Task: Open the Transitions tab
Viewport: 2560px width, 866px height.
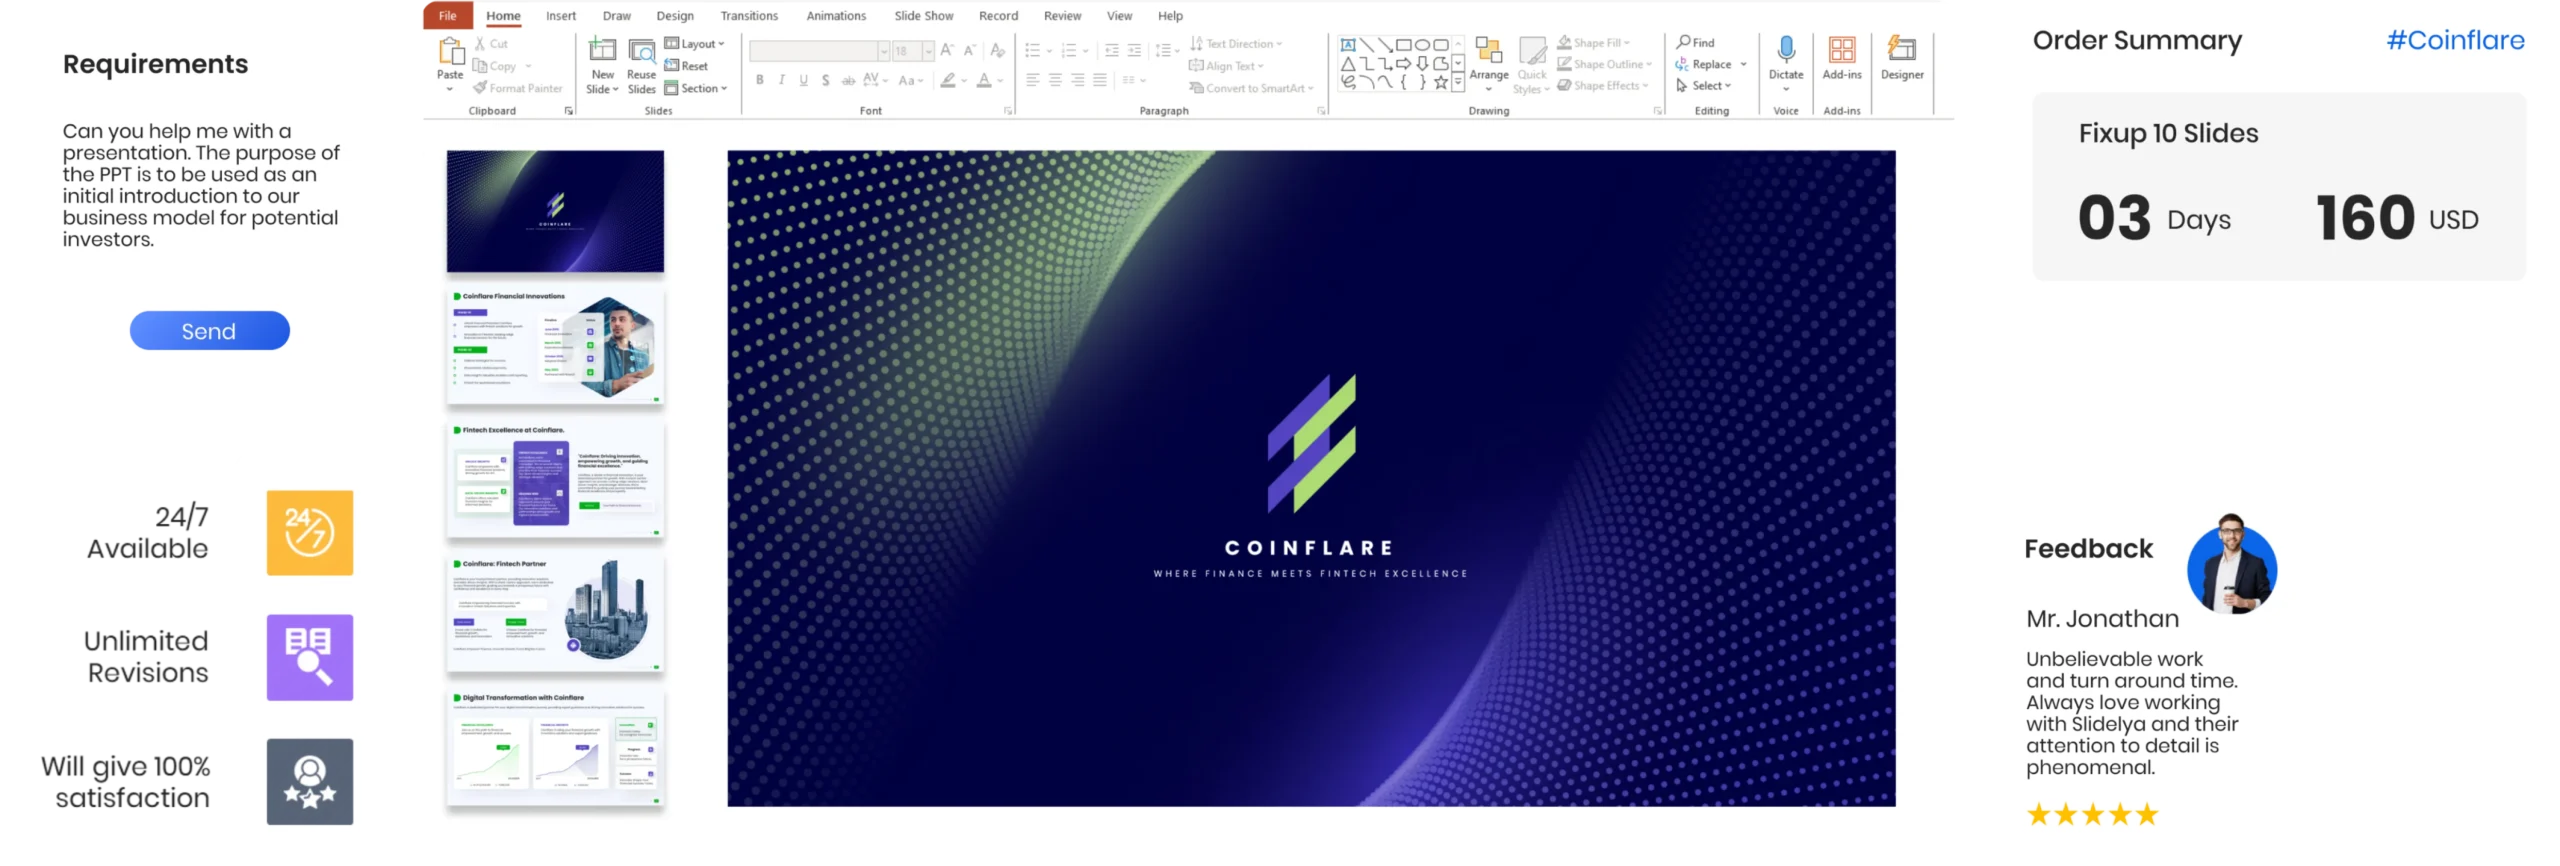Action: [749, 16]
